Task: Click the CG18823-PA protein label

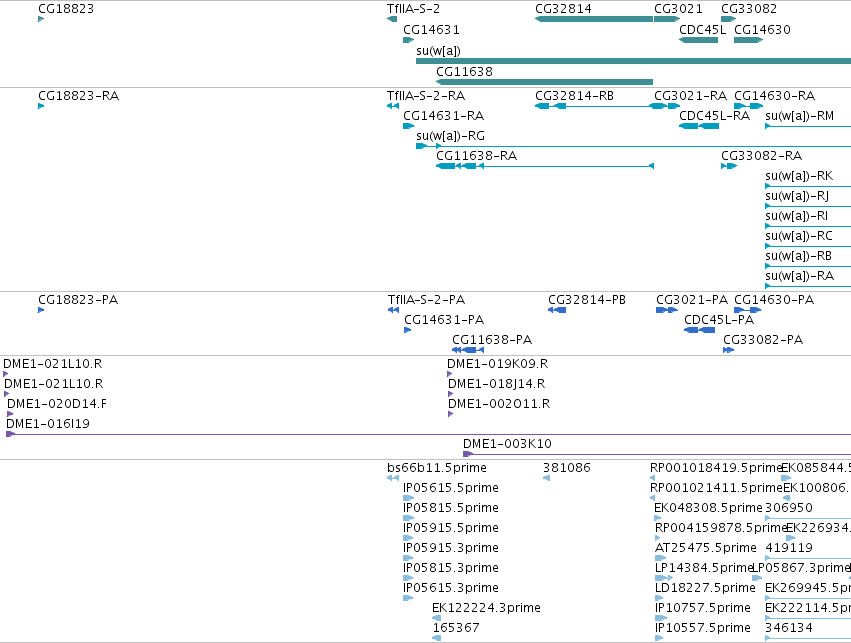Action: coord(78,300)
